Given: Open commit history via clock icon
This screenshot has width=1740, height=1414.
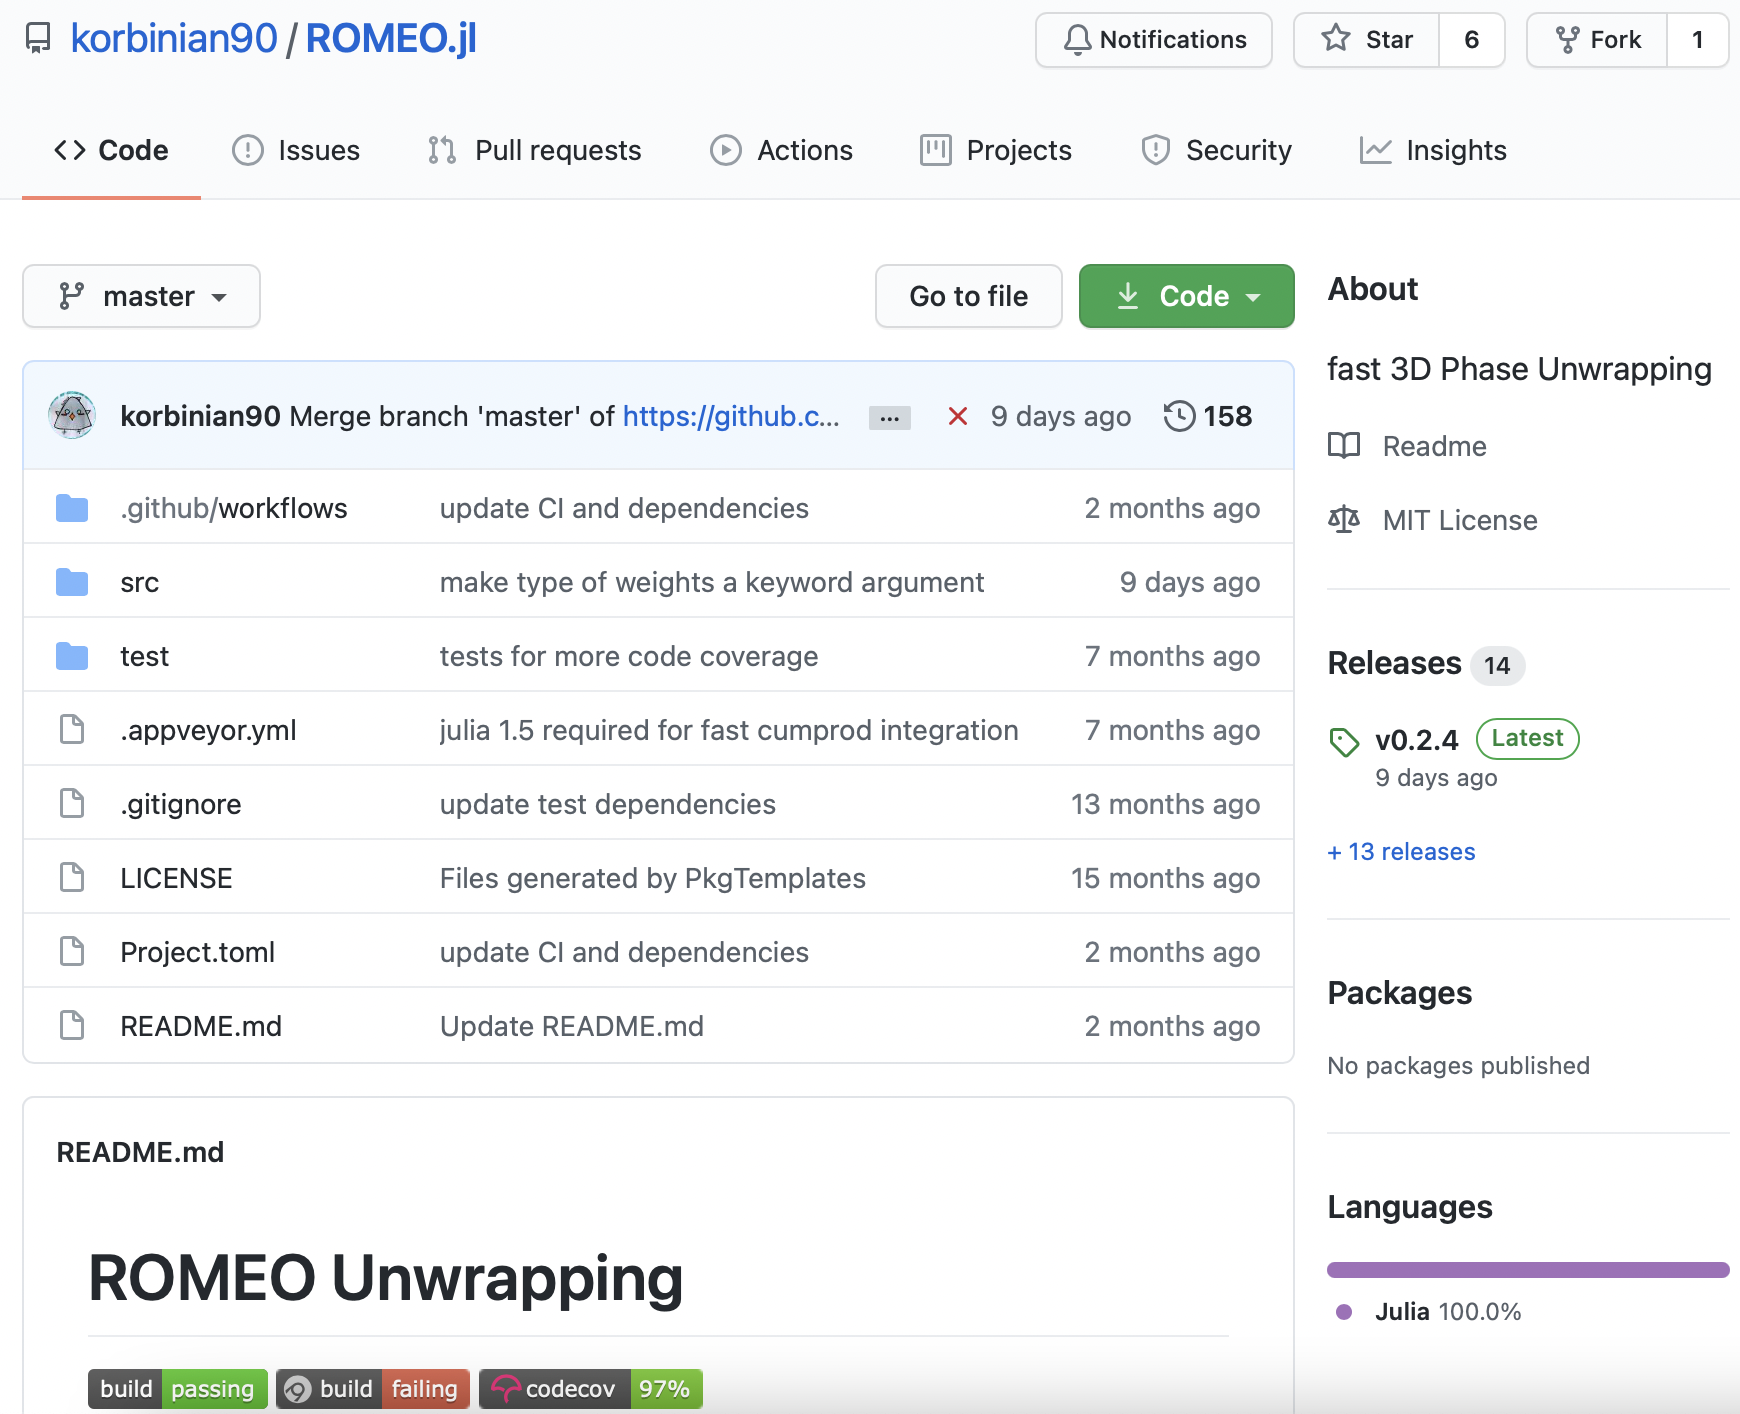Looking at the screenshot, I should pyautogui.click(x=1179, y=416).
